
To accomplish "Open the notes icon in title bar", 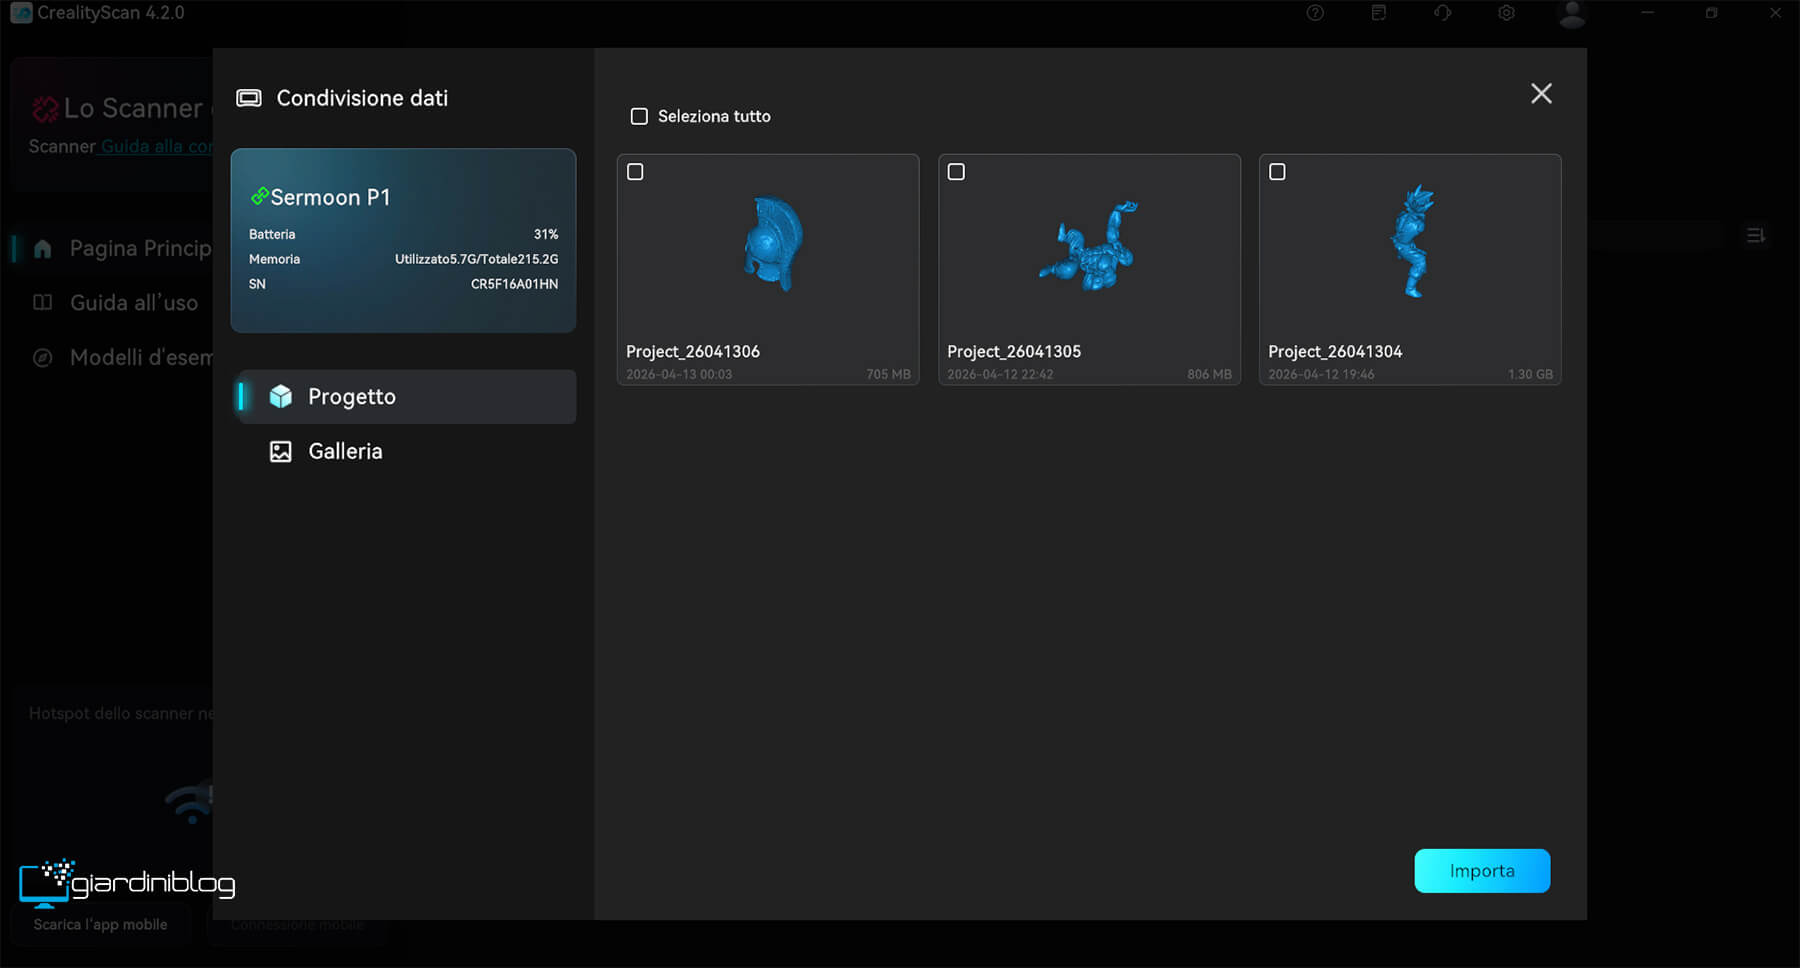I will (x=1379, y=13).
